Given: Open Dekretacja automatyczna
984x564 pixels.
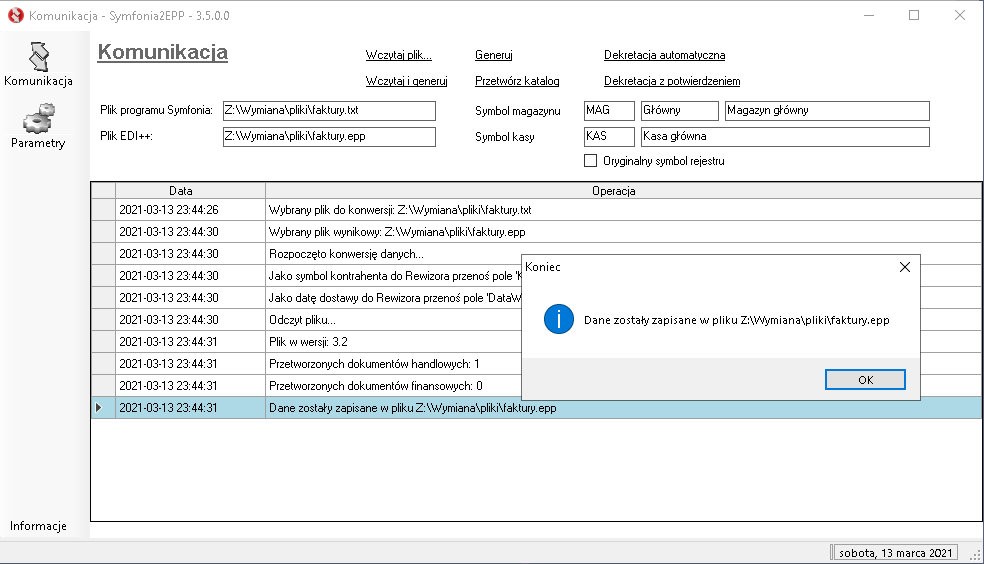Looking at the screenshot, I should point(664,56).
